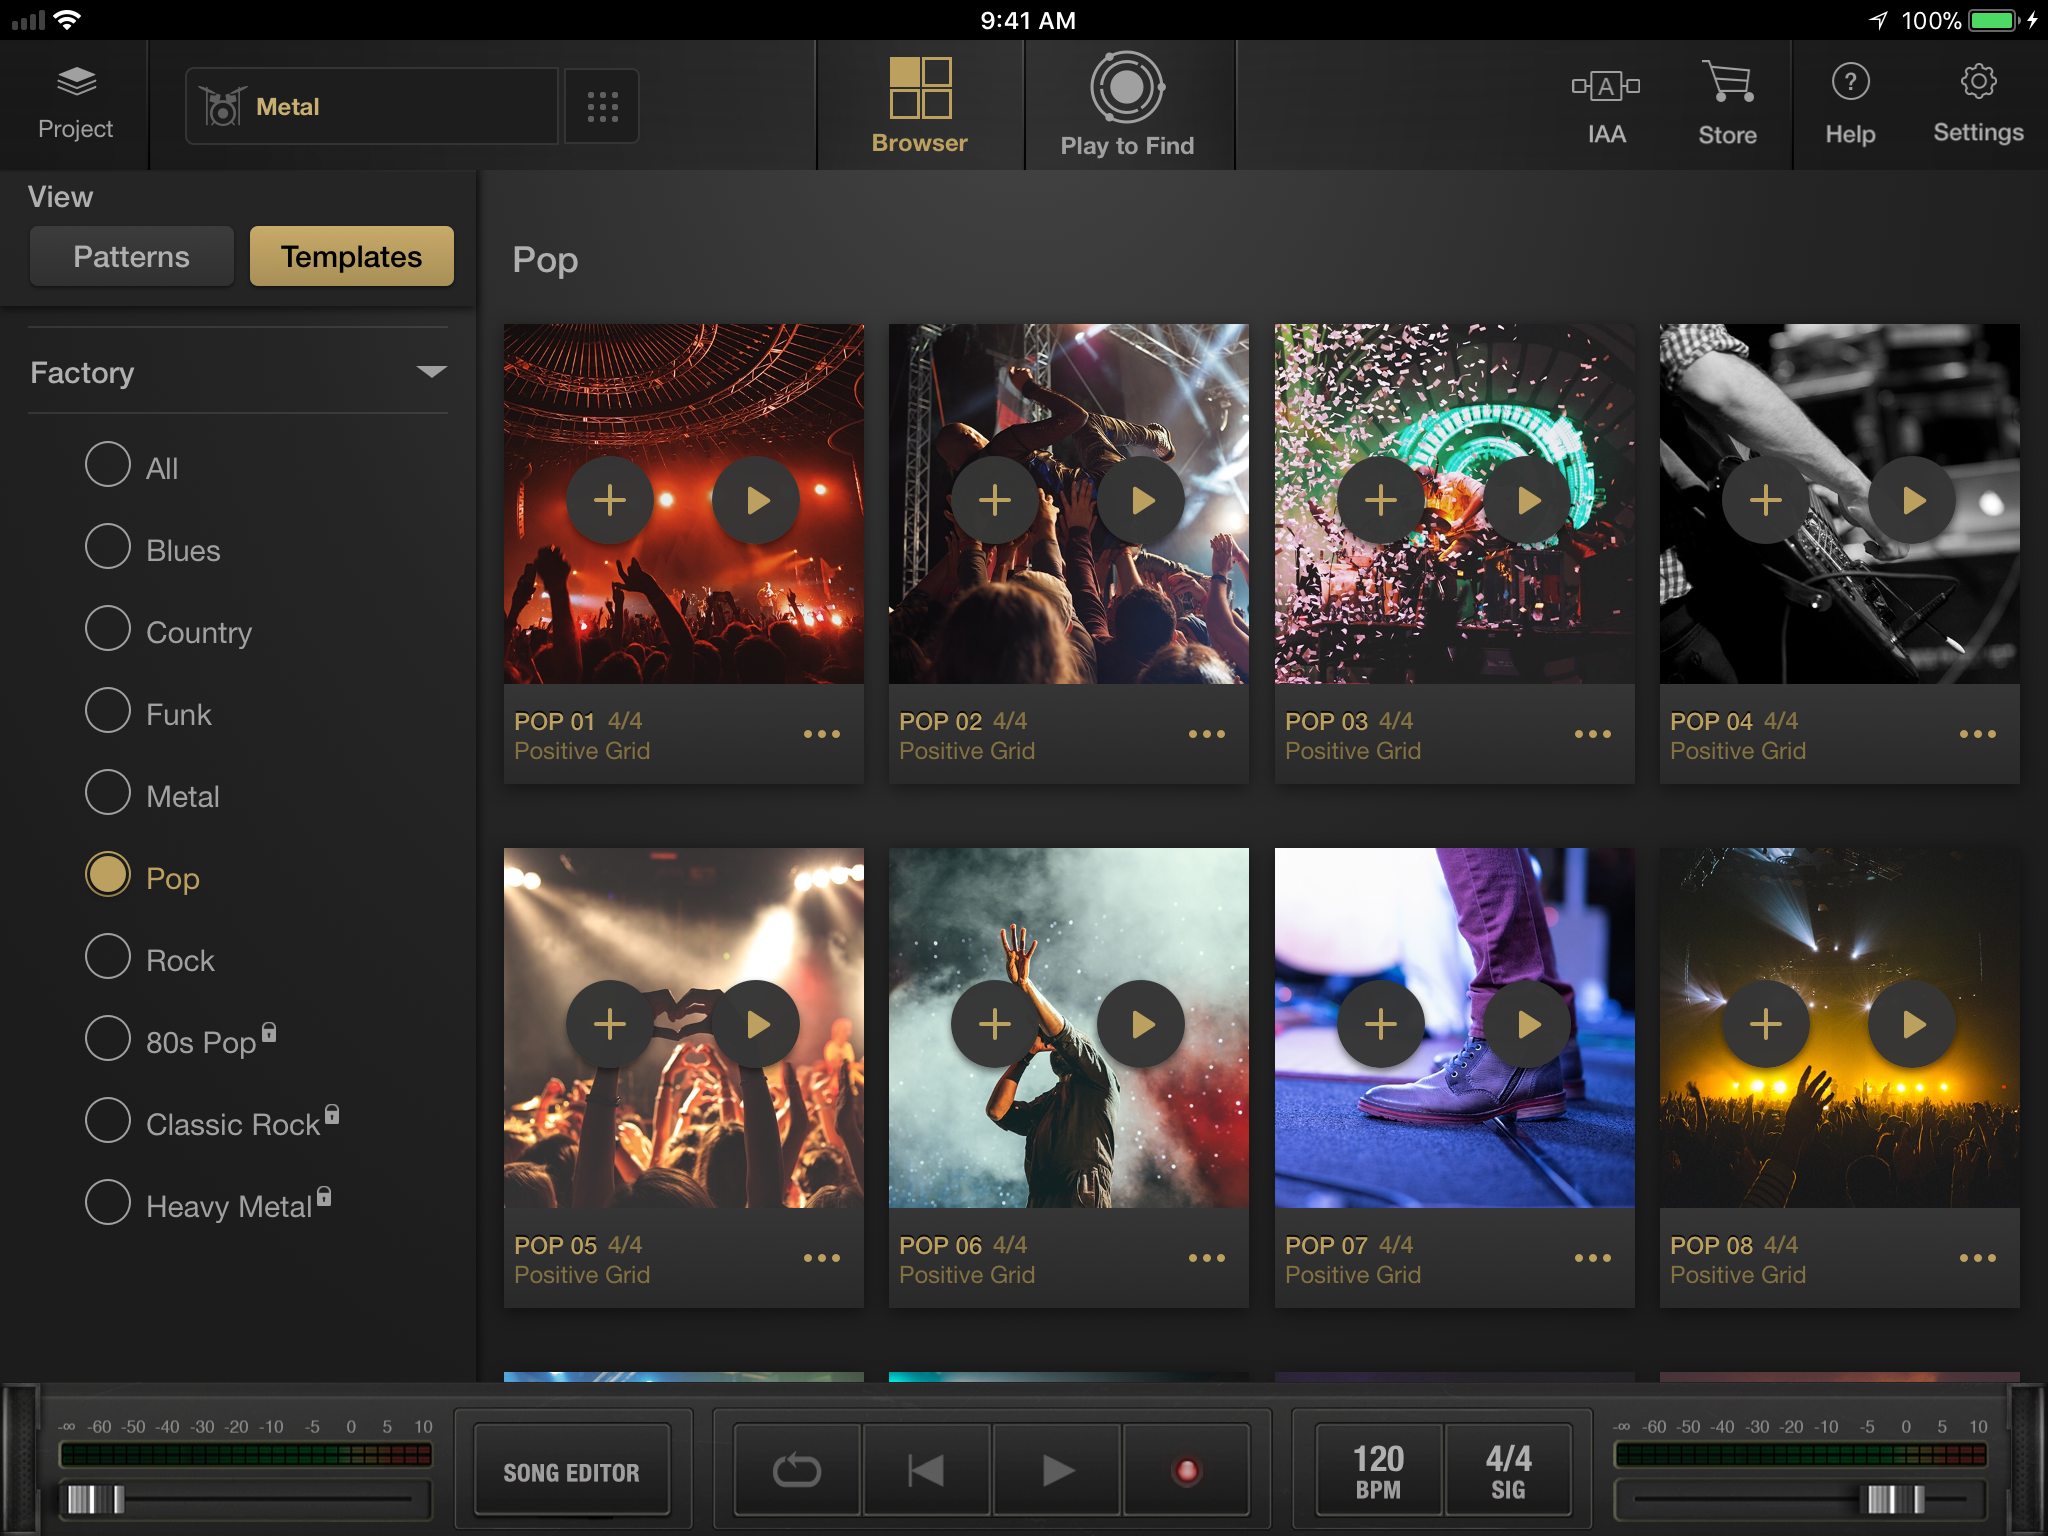Select the locked 80s Pop radio button

coord(108,1039)
